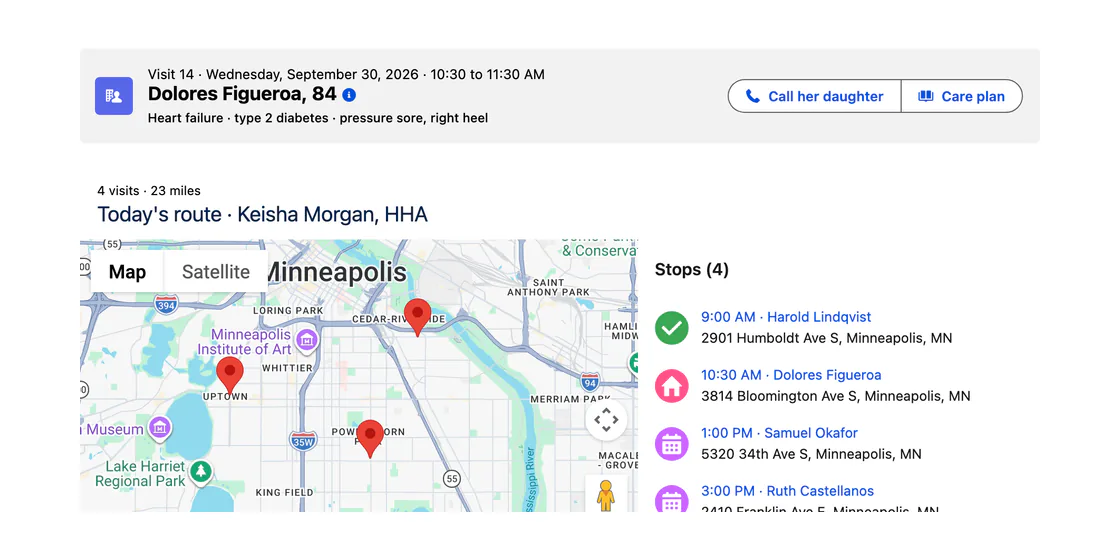The height and width of the screenshot is (560, 1120).
Task: Open 1:00 PM · Samuel Okafor stop
Action: pos(779,433)
